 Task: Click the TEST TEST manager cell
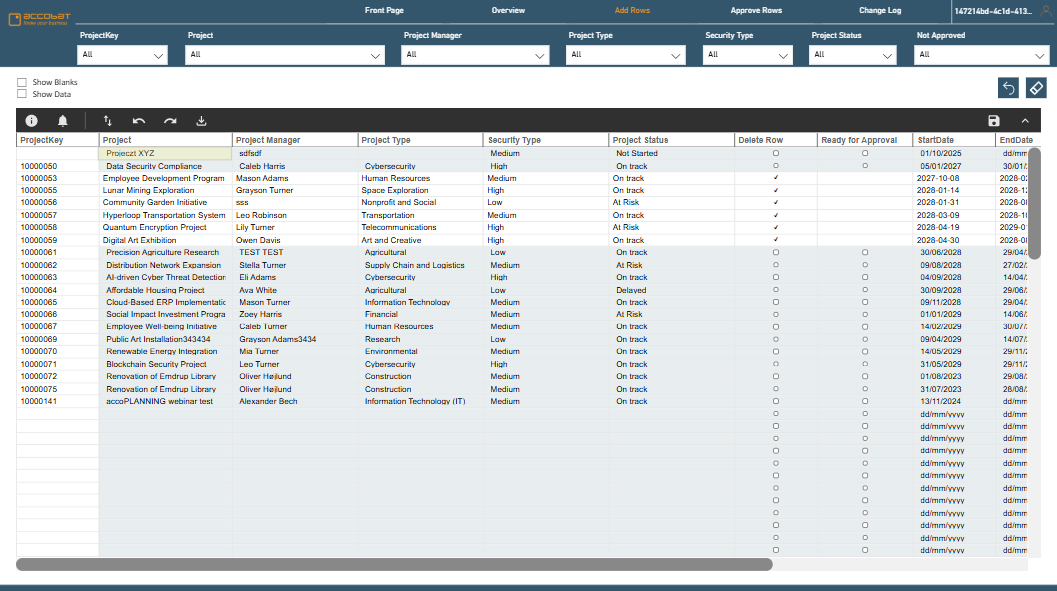click(295, 252)
